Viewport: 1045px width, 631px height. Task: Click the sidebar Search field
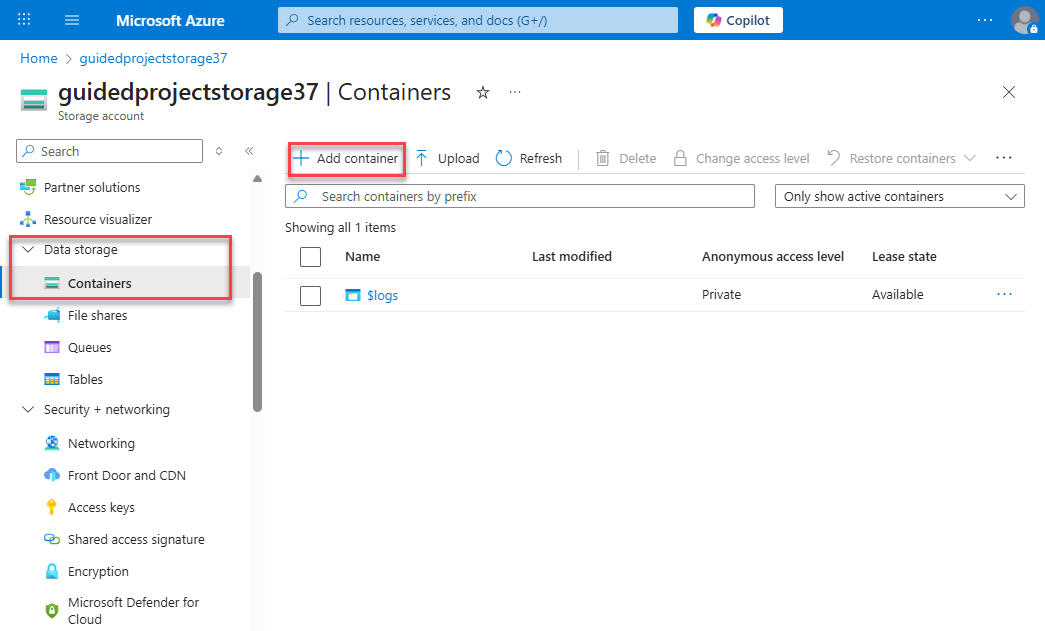tap(109, 151)
